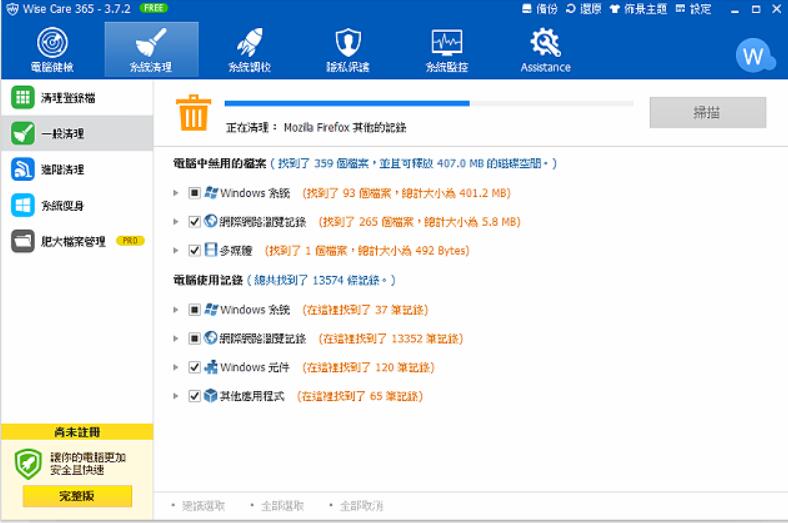
Task: Click globe icon for 265 files browsing row
Action: point(211,221)
